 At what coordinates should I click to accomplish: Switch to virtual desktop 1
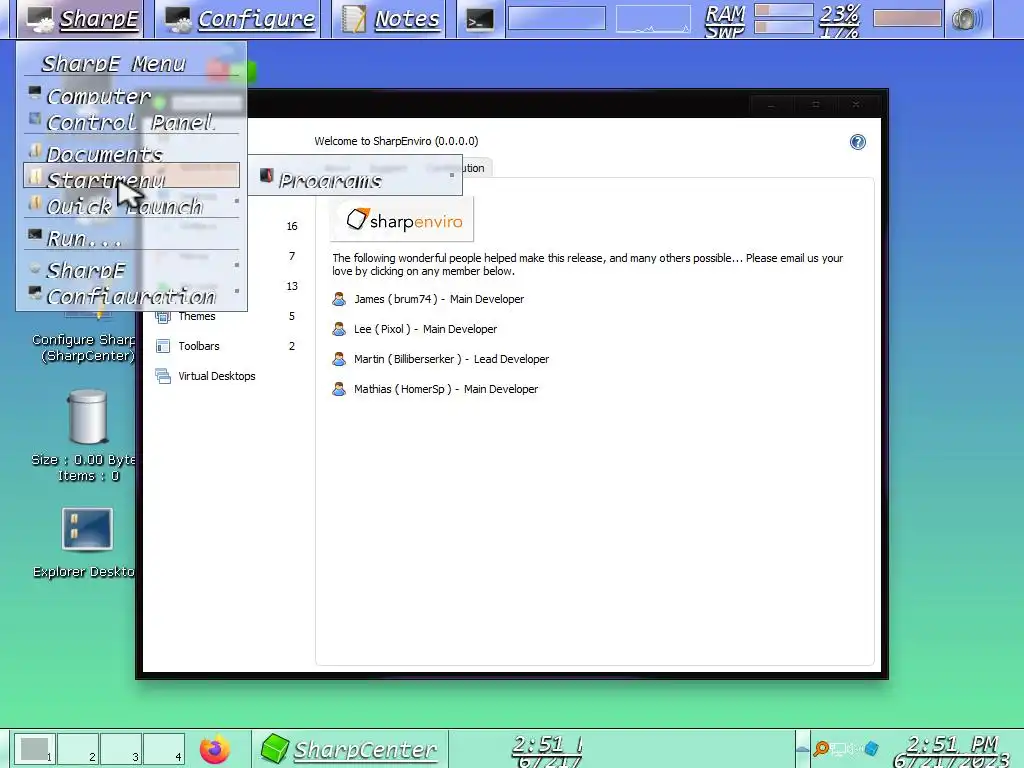(35, 748)
